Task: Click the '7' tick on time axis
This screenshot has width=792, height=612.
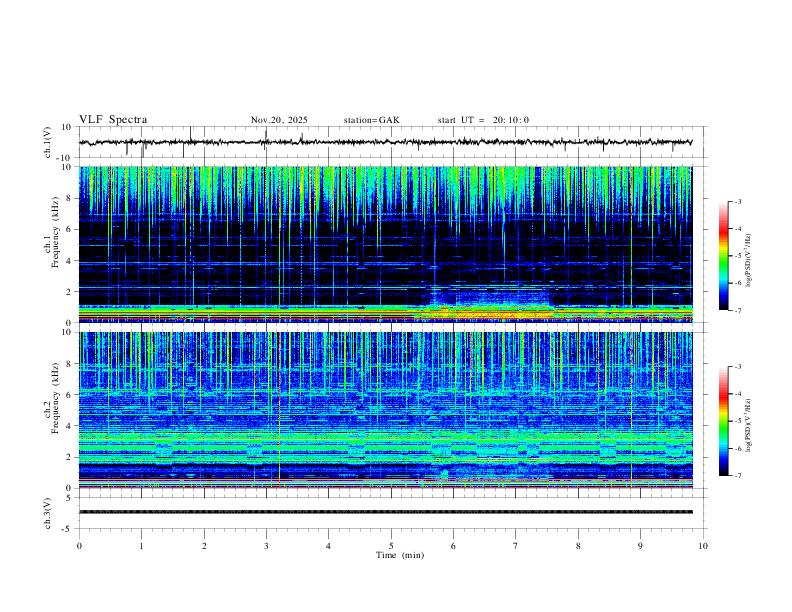Action: (516, 546)
